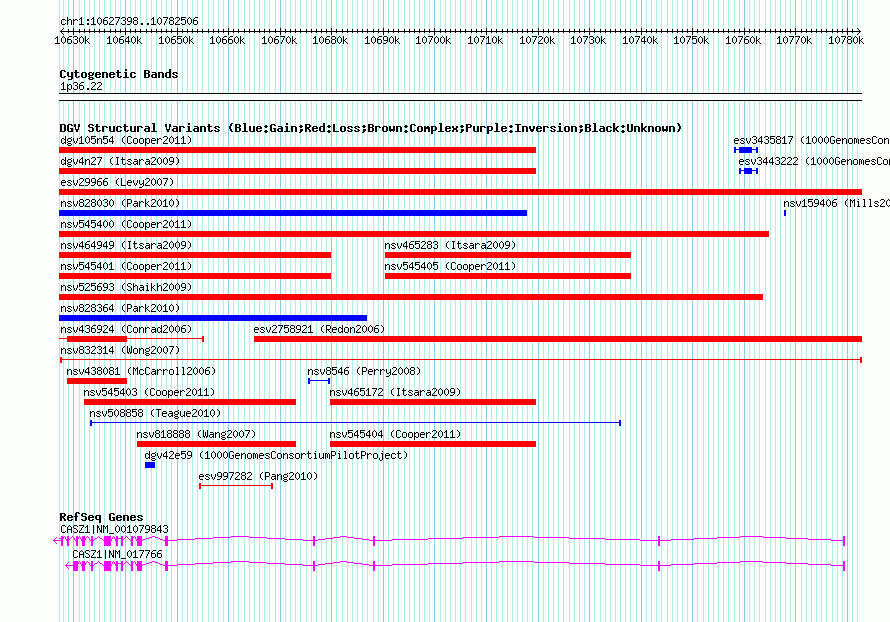Click the blue nsv828030 (Park2010) gain bar
890x622 pixels.
[x=293, y=213]
